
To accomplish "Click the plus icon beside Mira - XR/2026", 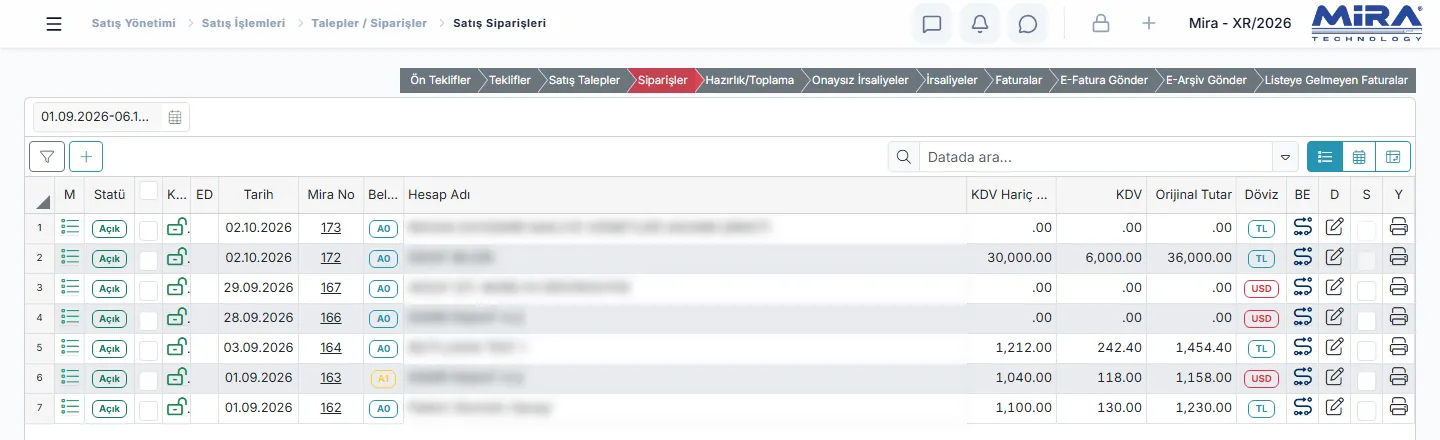I will tap(1149, 23).
